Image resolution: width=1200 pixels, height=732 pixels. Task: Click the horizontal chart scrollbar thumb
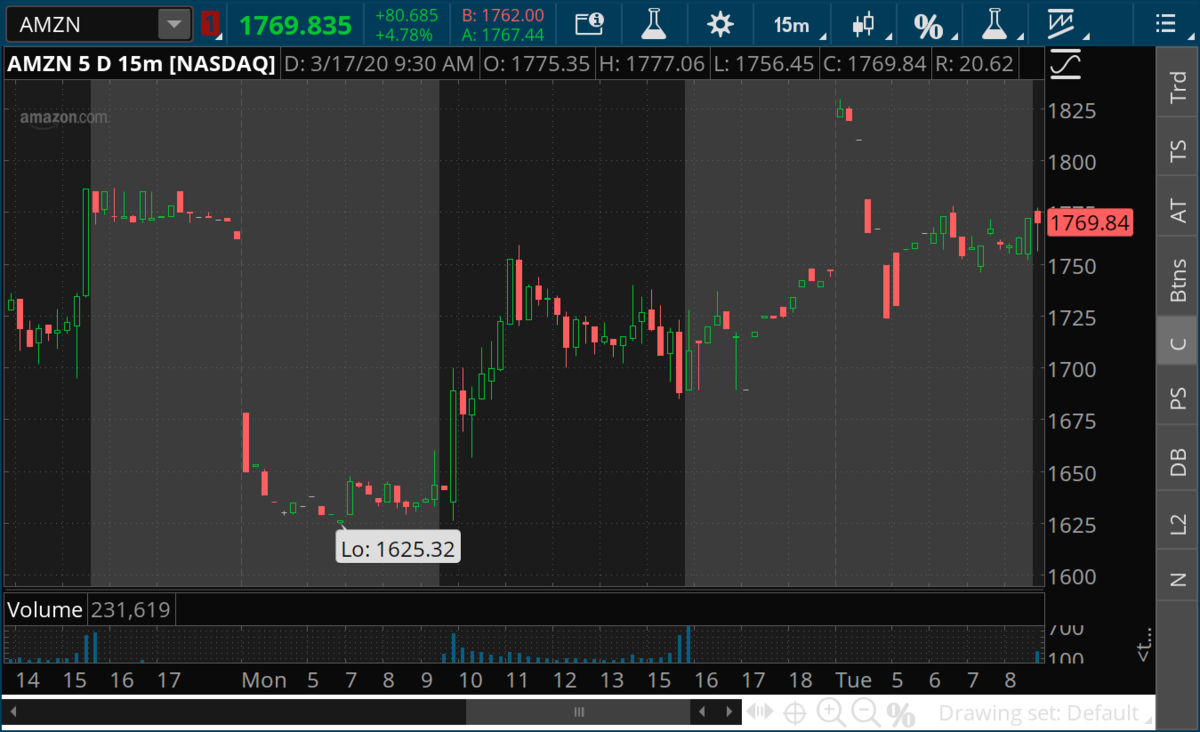pyautogui.click(x=578, y=712)
